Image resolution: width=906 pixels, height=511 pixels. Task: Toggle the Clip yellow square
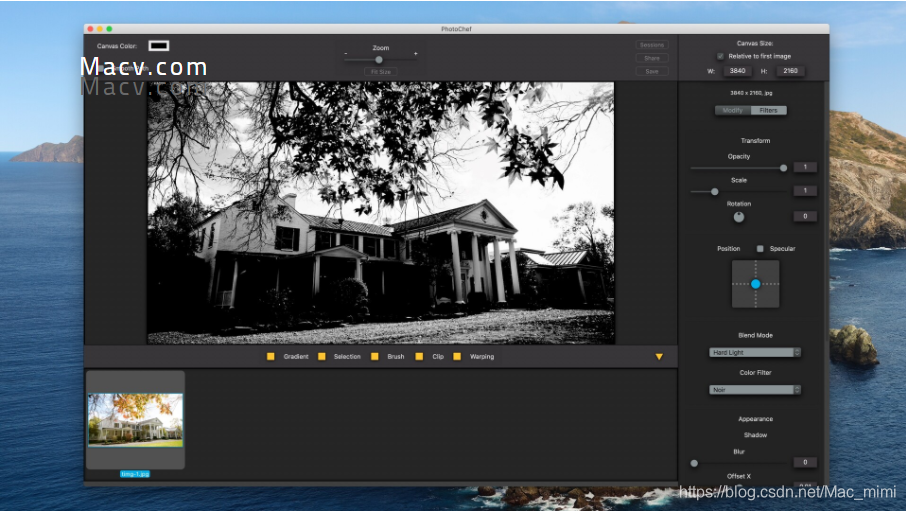pos(419,357)
